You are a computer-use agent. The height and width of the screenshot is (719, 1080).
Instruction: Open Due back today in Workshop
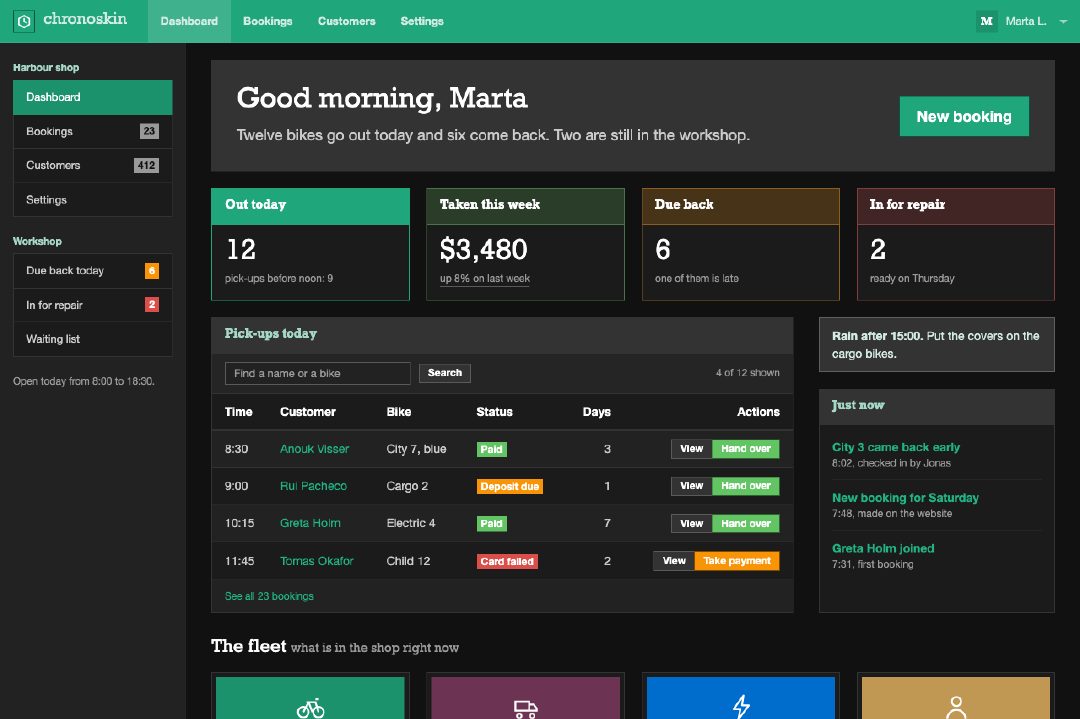tap(92, 271)
